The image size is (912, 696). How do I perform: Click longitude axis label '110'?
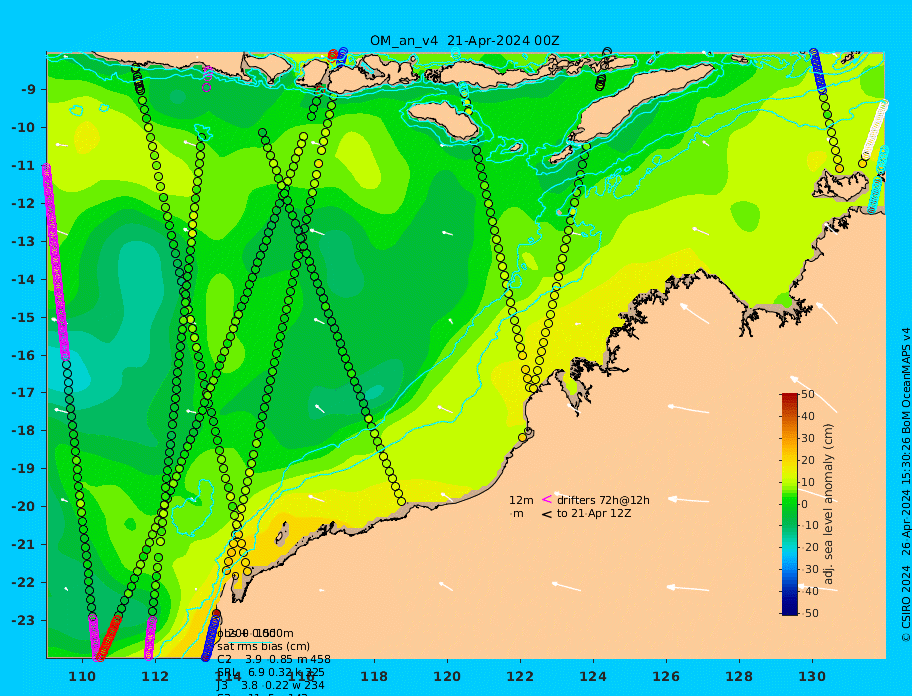[x=83, y=677]
